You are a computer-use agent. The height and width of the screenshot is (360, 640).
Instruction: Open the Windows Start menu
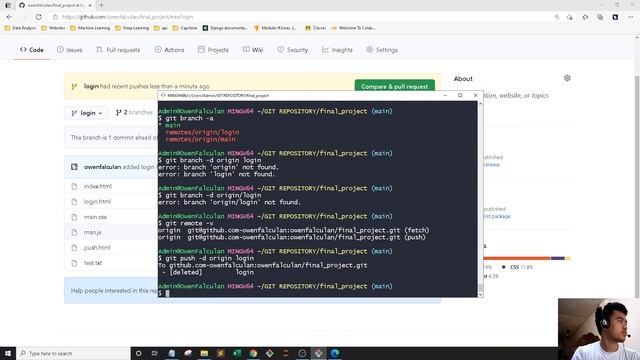click(8, 353)
